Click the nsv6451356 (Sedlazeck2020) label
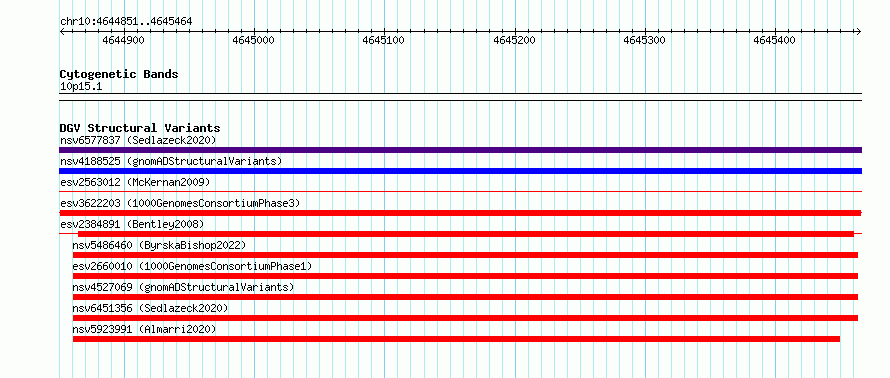Viewport: 890px width, 378px height. click(x=150, y=308)
